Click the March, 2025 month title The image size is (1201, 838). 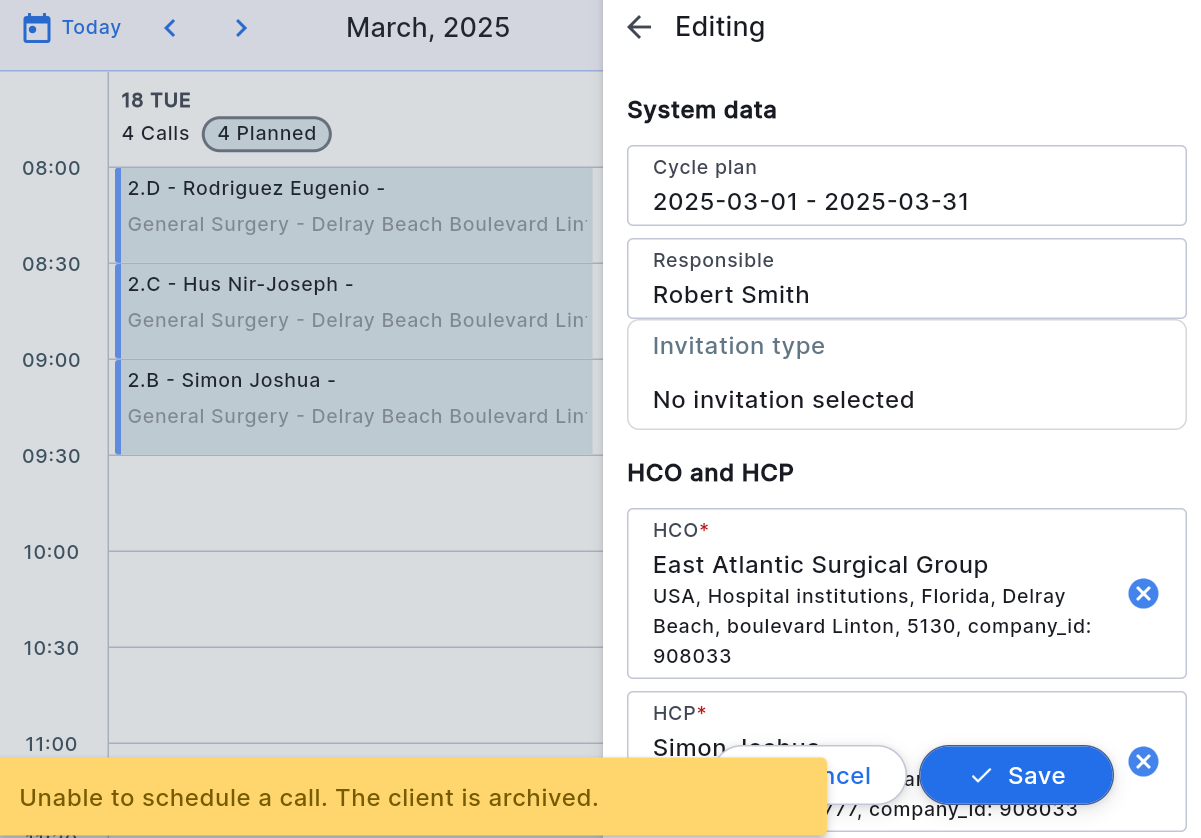pos(428,28)
